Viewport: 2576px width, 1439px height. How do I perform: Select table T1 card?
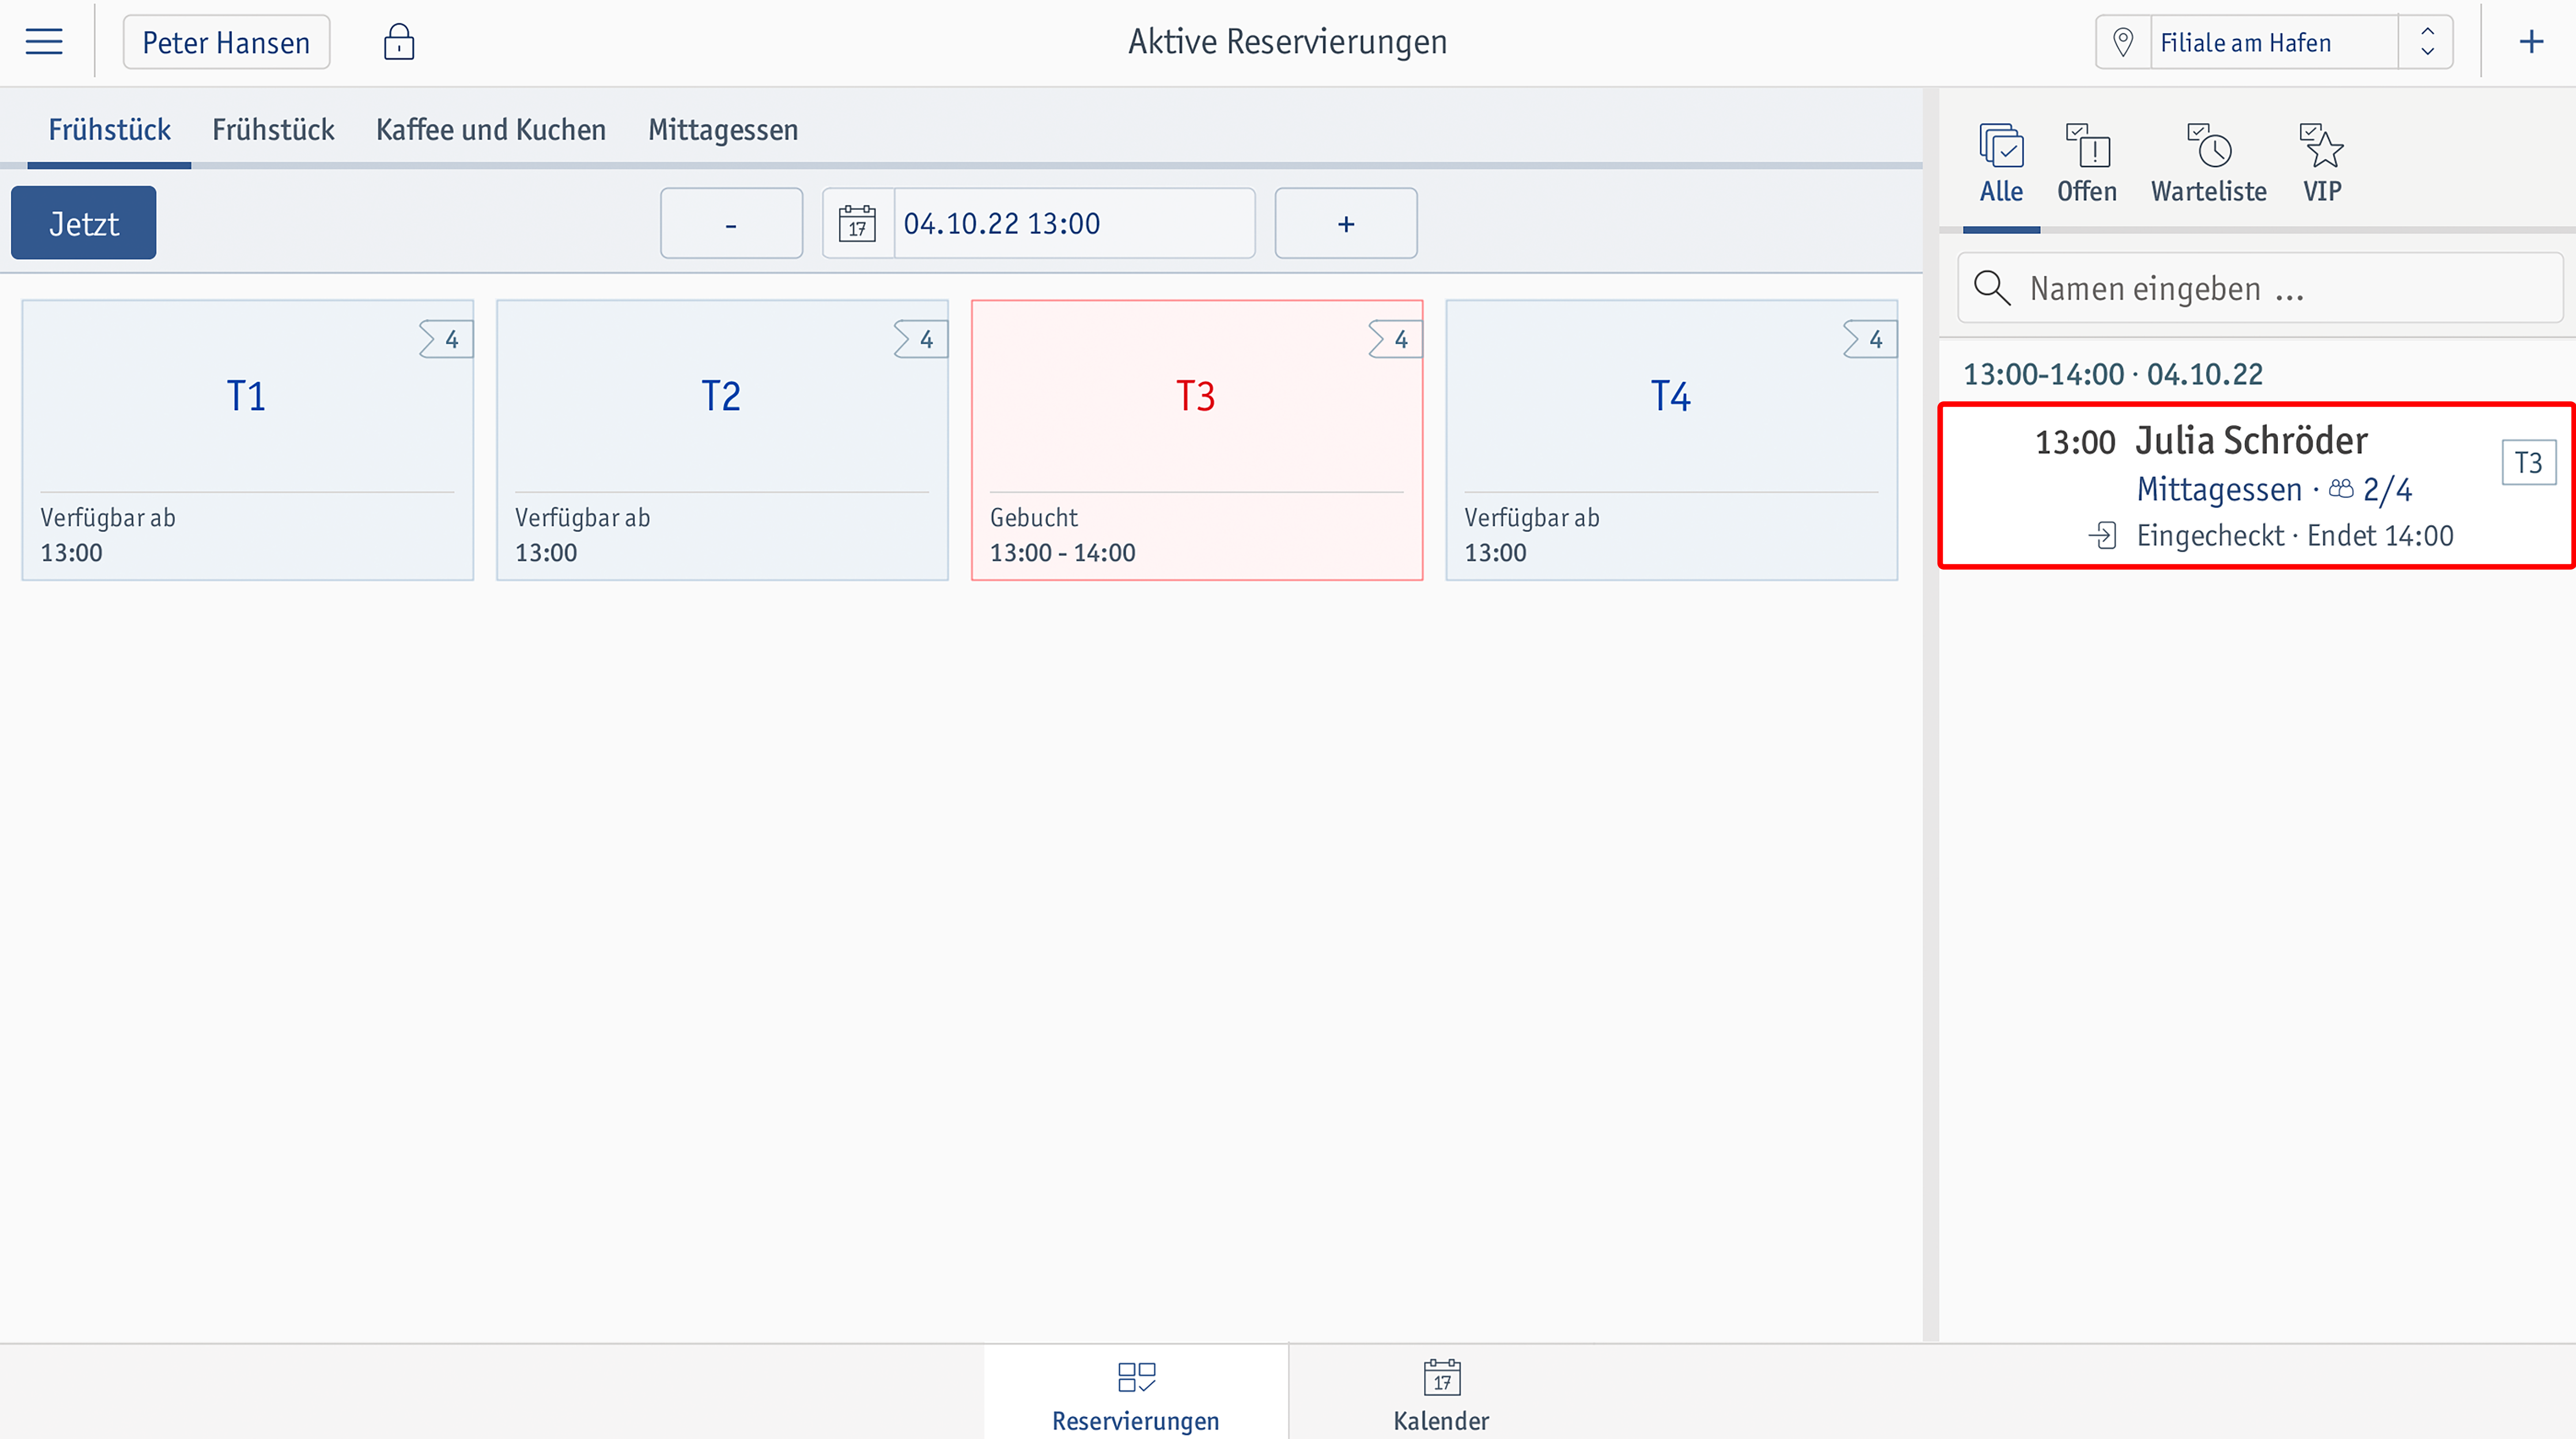click(248, 440)
